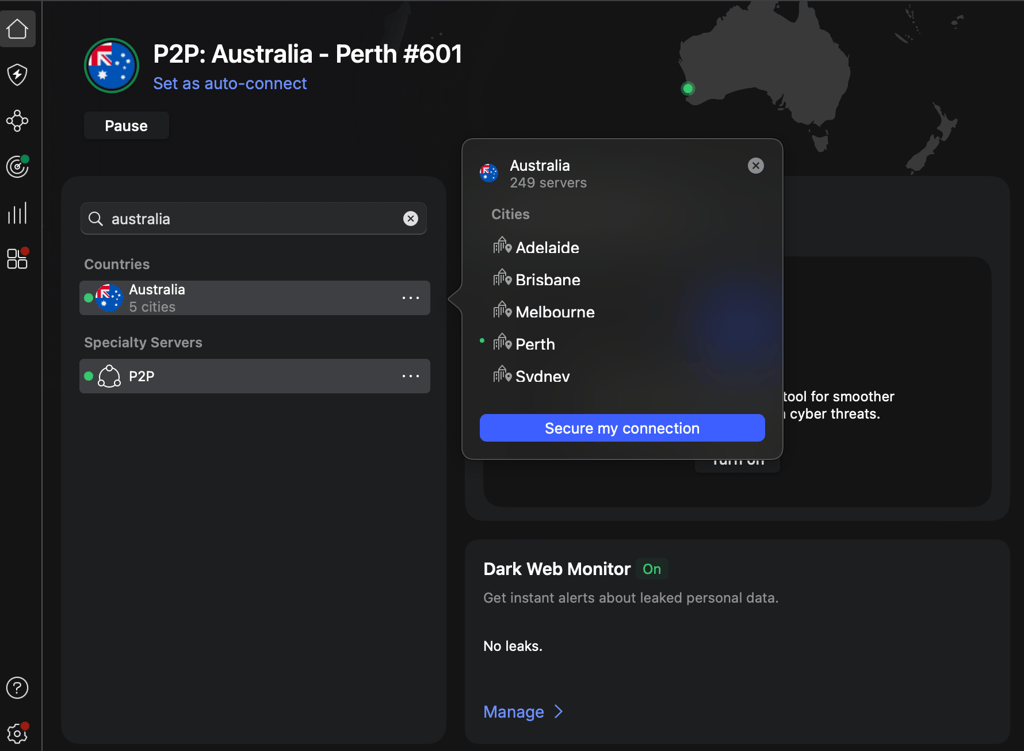
Task: Click the australia search input field
Action: coord(253,219)
